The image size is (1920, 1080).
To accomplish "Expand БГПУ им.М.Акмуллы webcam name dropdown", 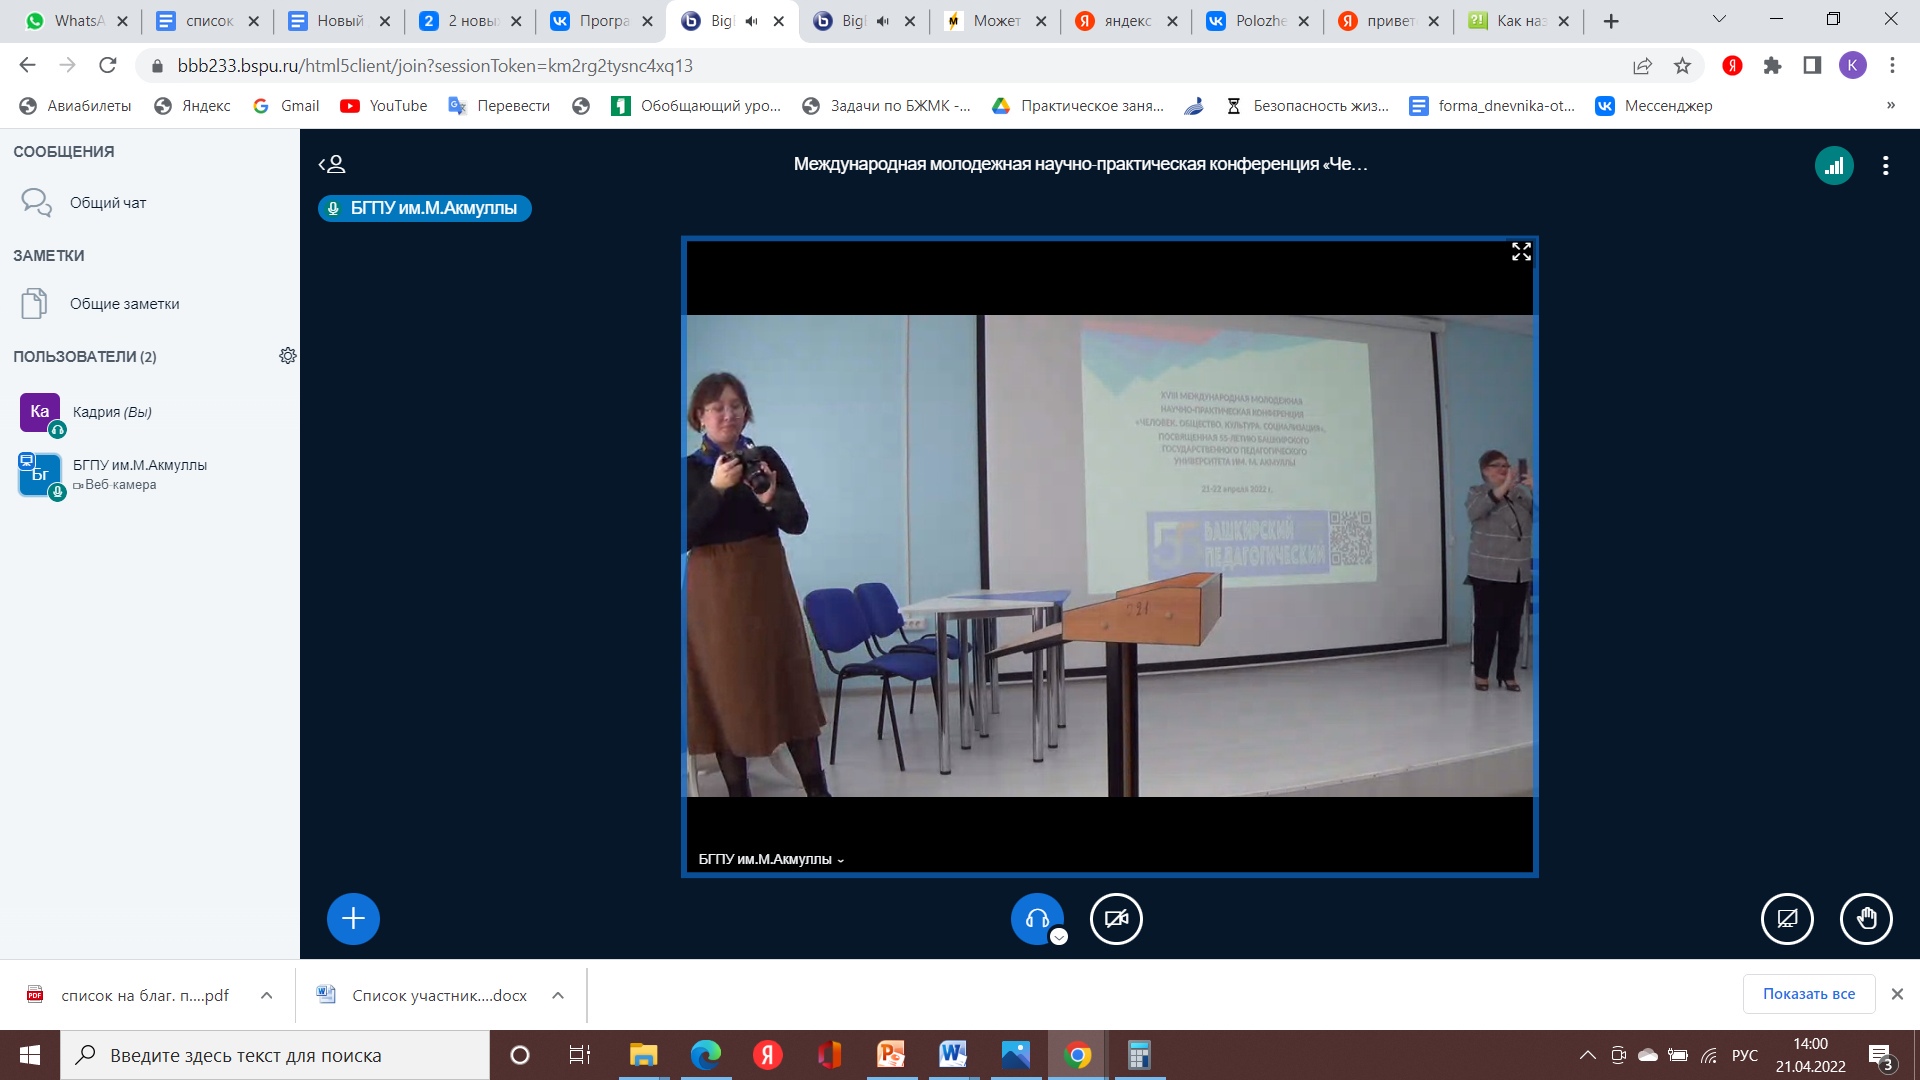I will [771, 859].
